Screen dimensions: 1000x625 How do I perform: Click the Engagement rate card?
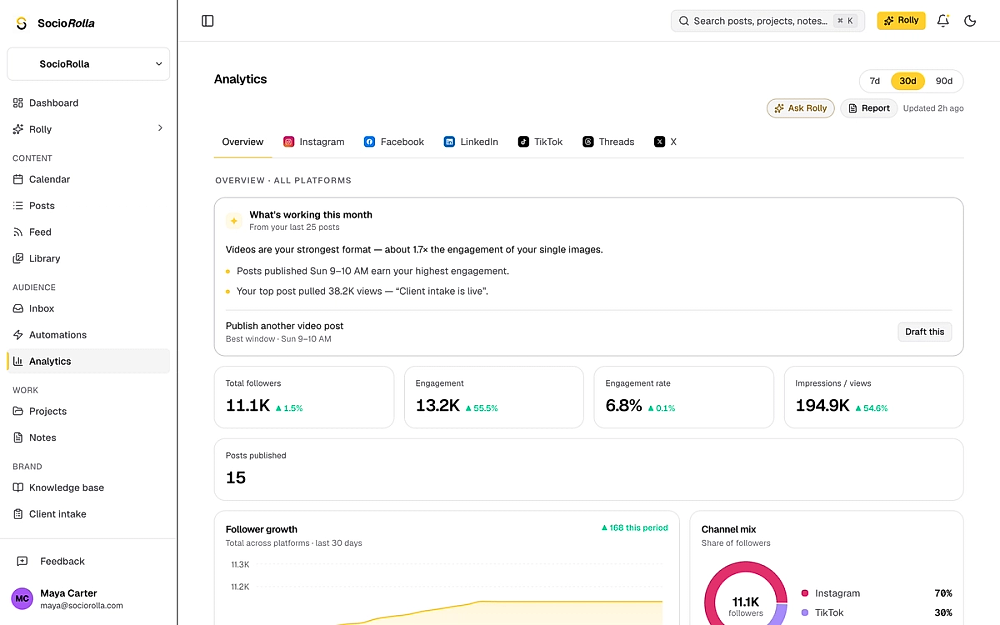tap(683, 397)
